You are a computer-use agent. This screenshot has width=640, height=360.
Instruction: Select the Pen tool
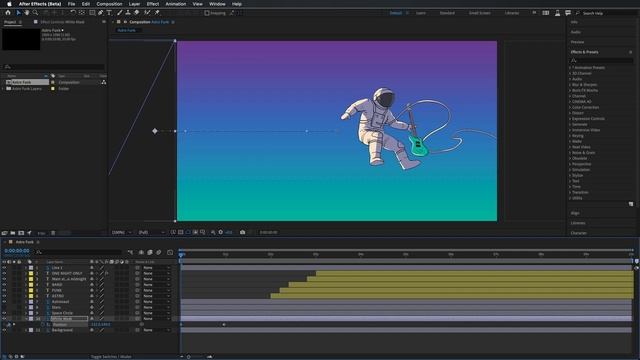[100, 13]
